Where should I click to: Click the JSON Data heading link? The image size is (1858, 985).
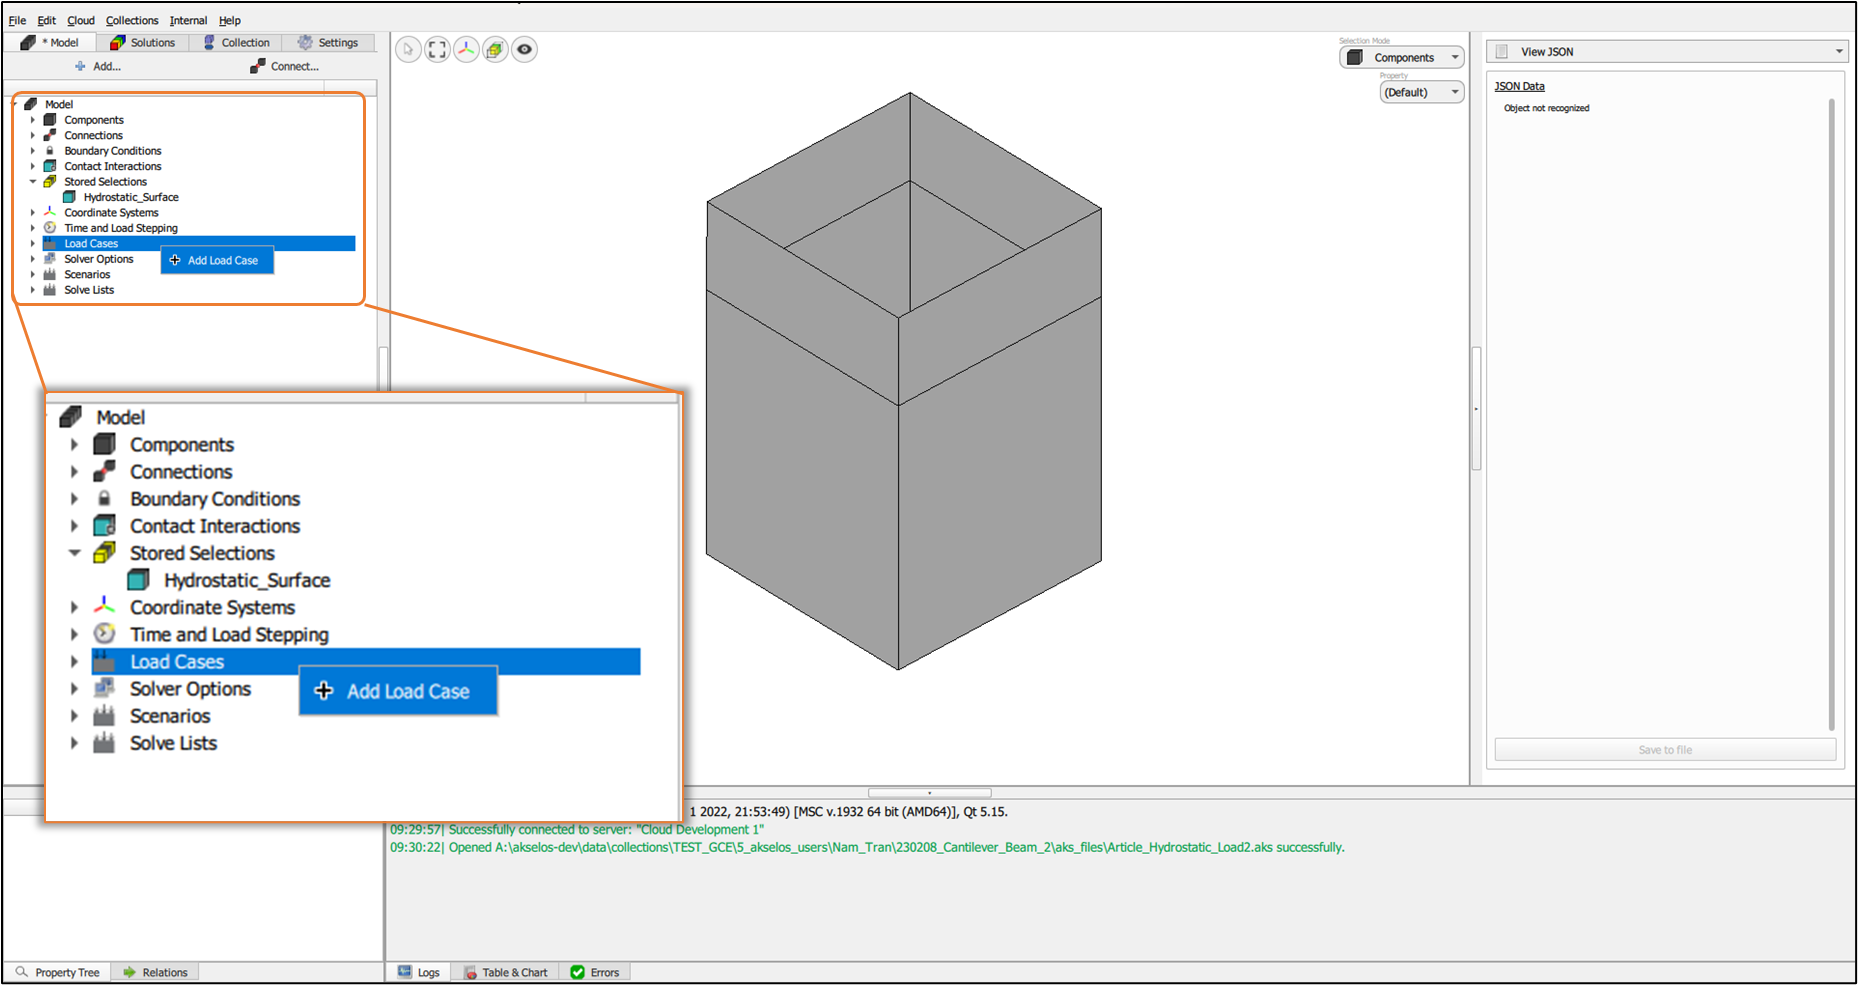1519,87
